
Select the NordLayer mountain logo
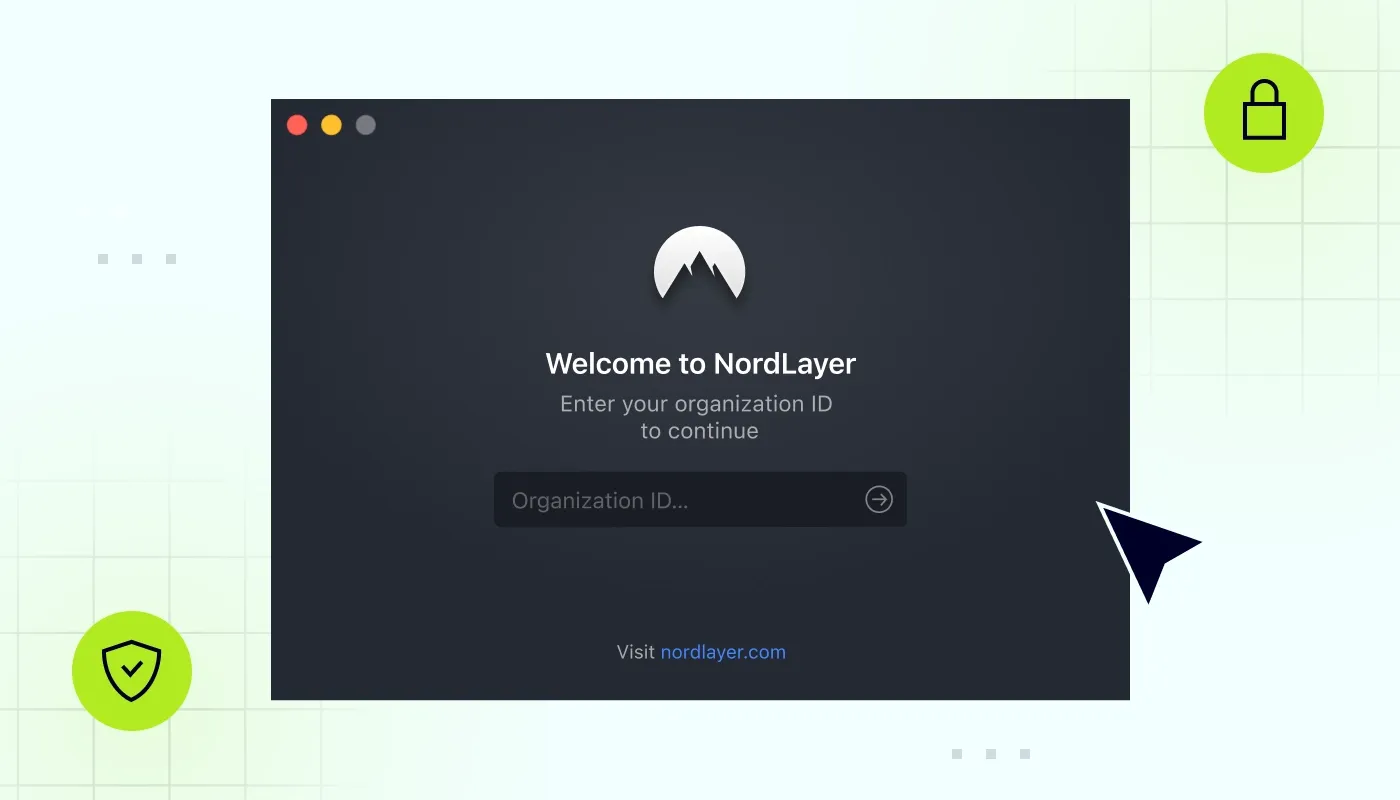pos(700,265)
